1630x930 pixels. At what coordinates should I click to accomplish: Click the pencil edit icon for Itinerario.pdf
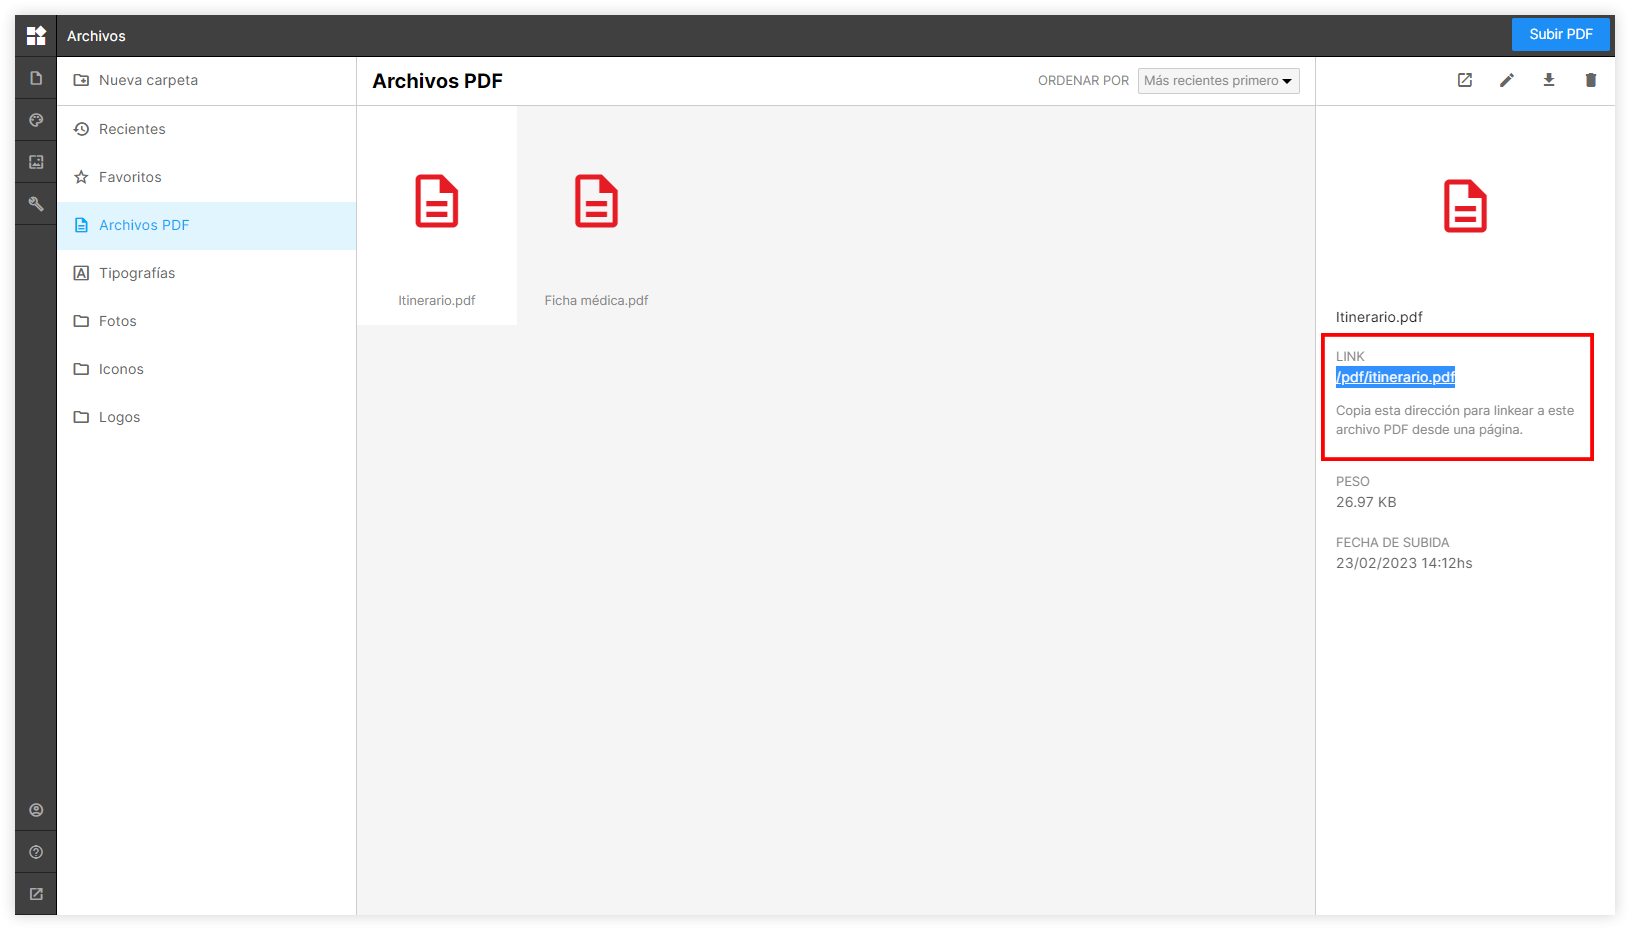(1506, 80)
